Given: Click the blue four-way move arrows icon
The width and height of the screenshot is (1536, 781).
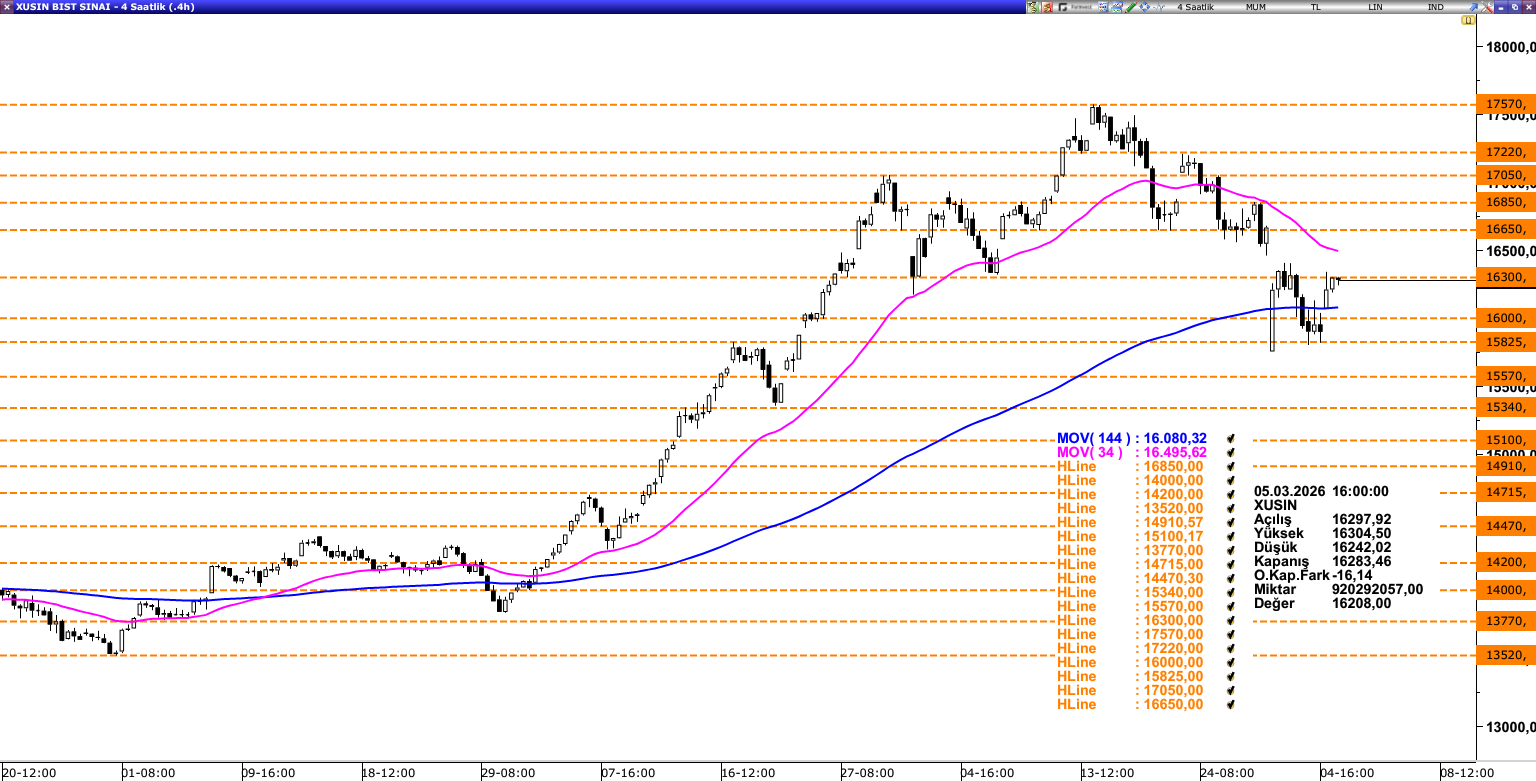Looking at the screenshot, I should [x=1144, y=7].
